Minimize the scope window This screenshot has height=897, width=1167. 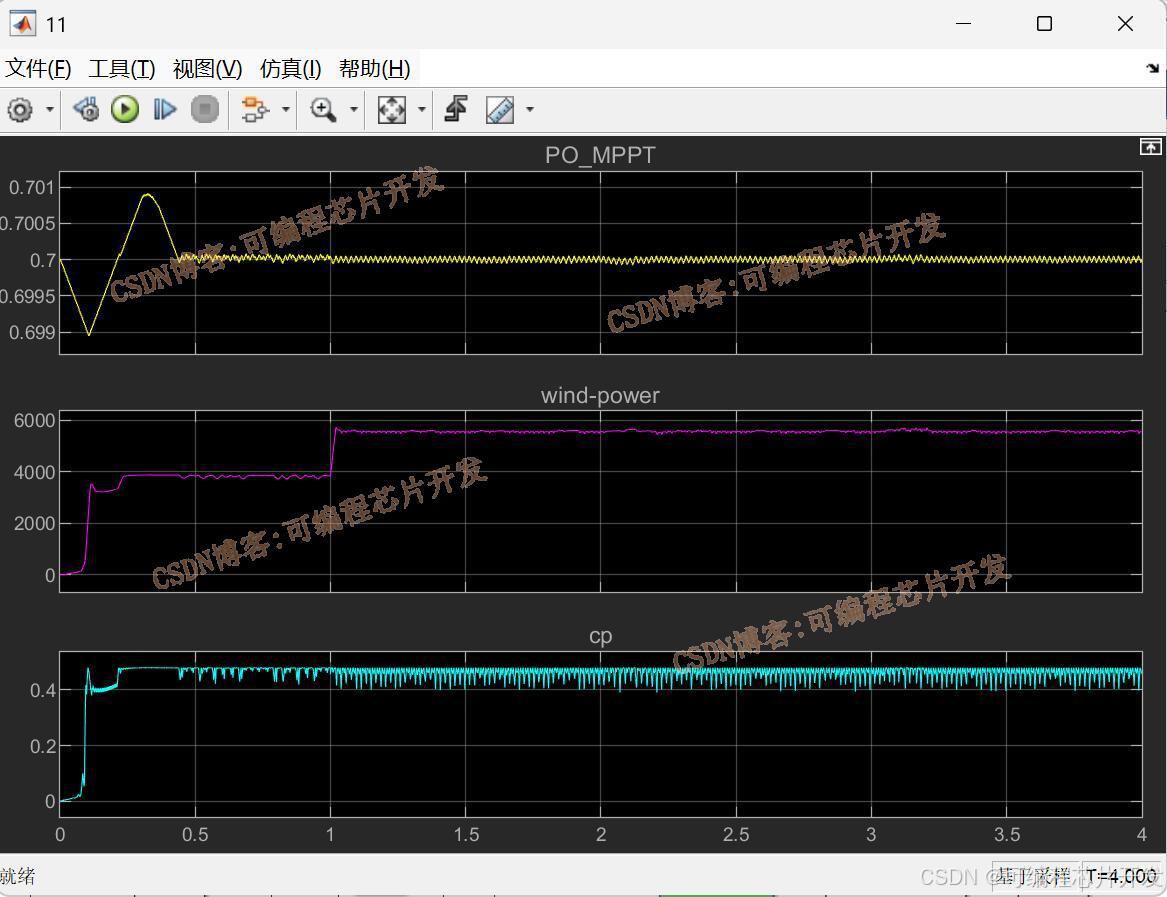[964, 24]
